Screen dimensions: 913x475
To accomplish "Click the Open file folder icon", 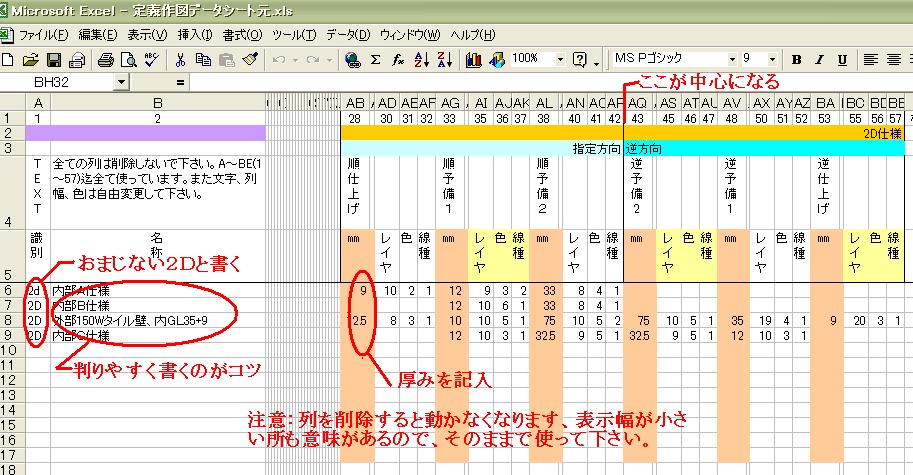I will tap(31, 59).
